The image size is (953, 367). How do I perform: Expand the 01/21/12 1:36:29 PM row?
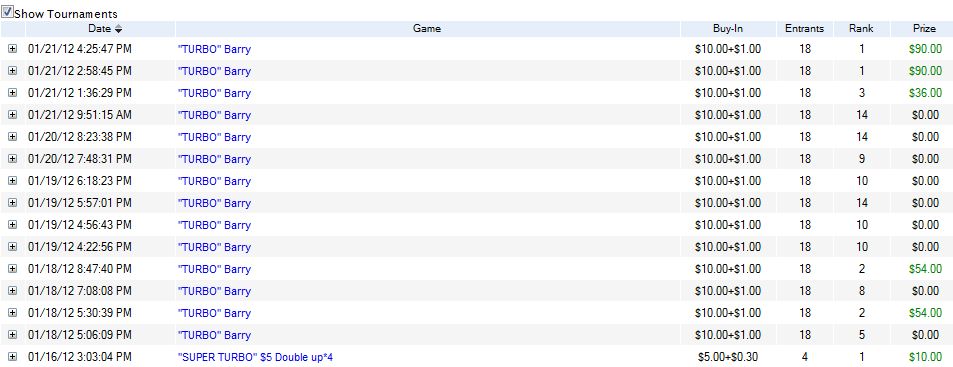pos(13,93)
